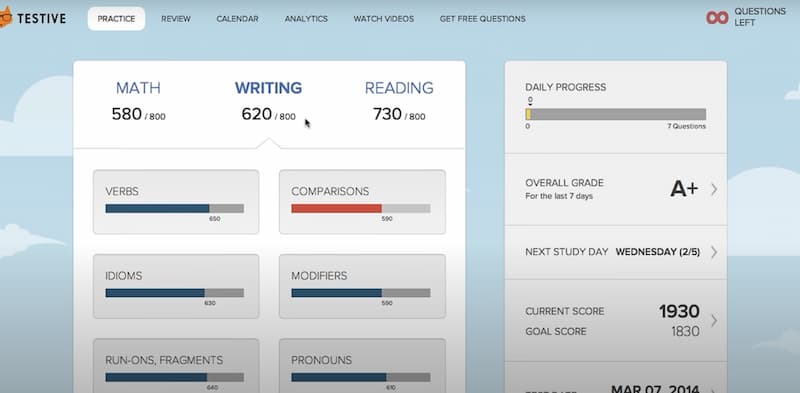Image resolution: width=800 pixels, height=393 pixels.
Task: Open the Calendar page
Action: [237, 19]
